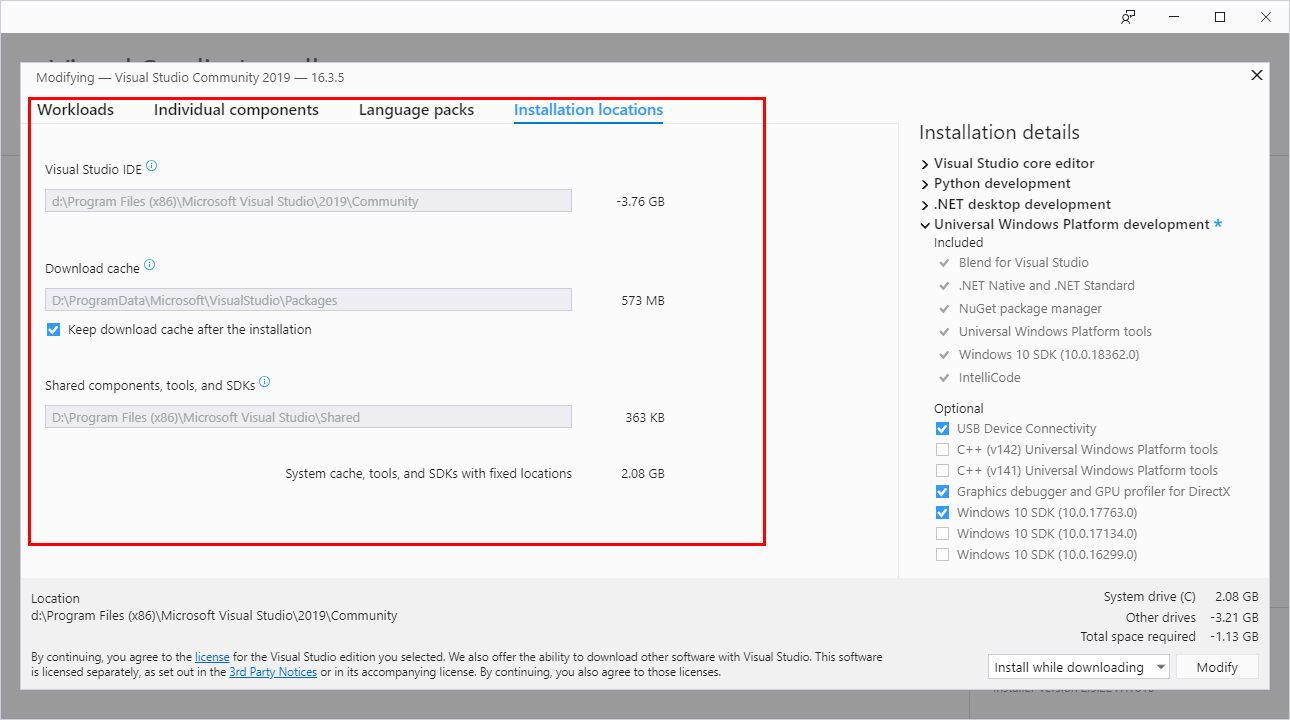Switch to the Workloads tab
This screenshot has height=720, width=1290.
coord(75,110)
